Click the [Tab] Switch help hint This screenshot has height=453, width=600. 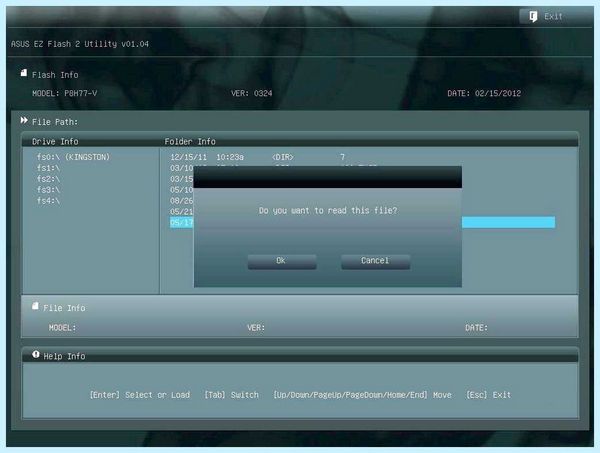click(232, 395)
